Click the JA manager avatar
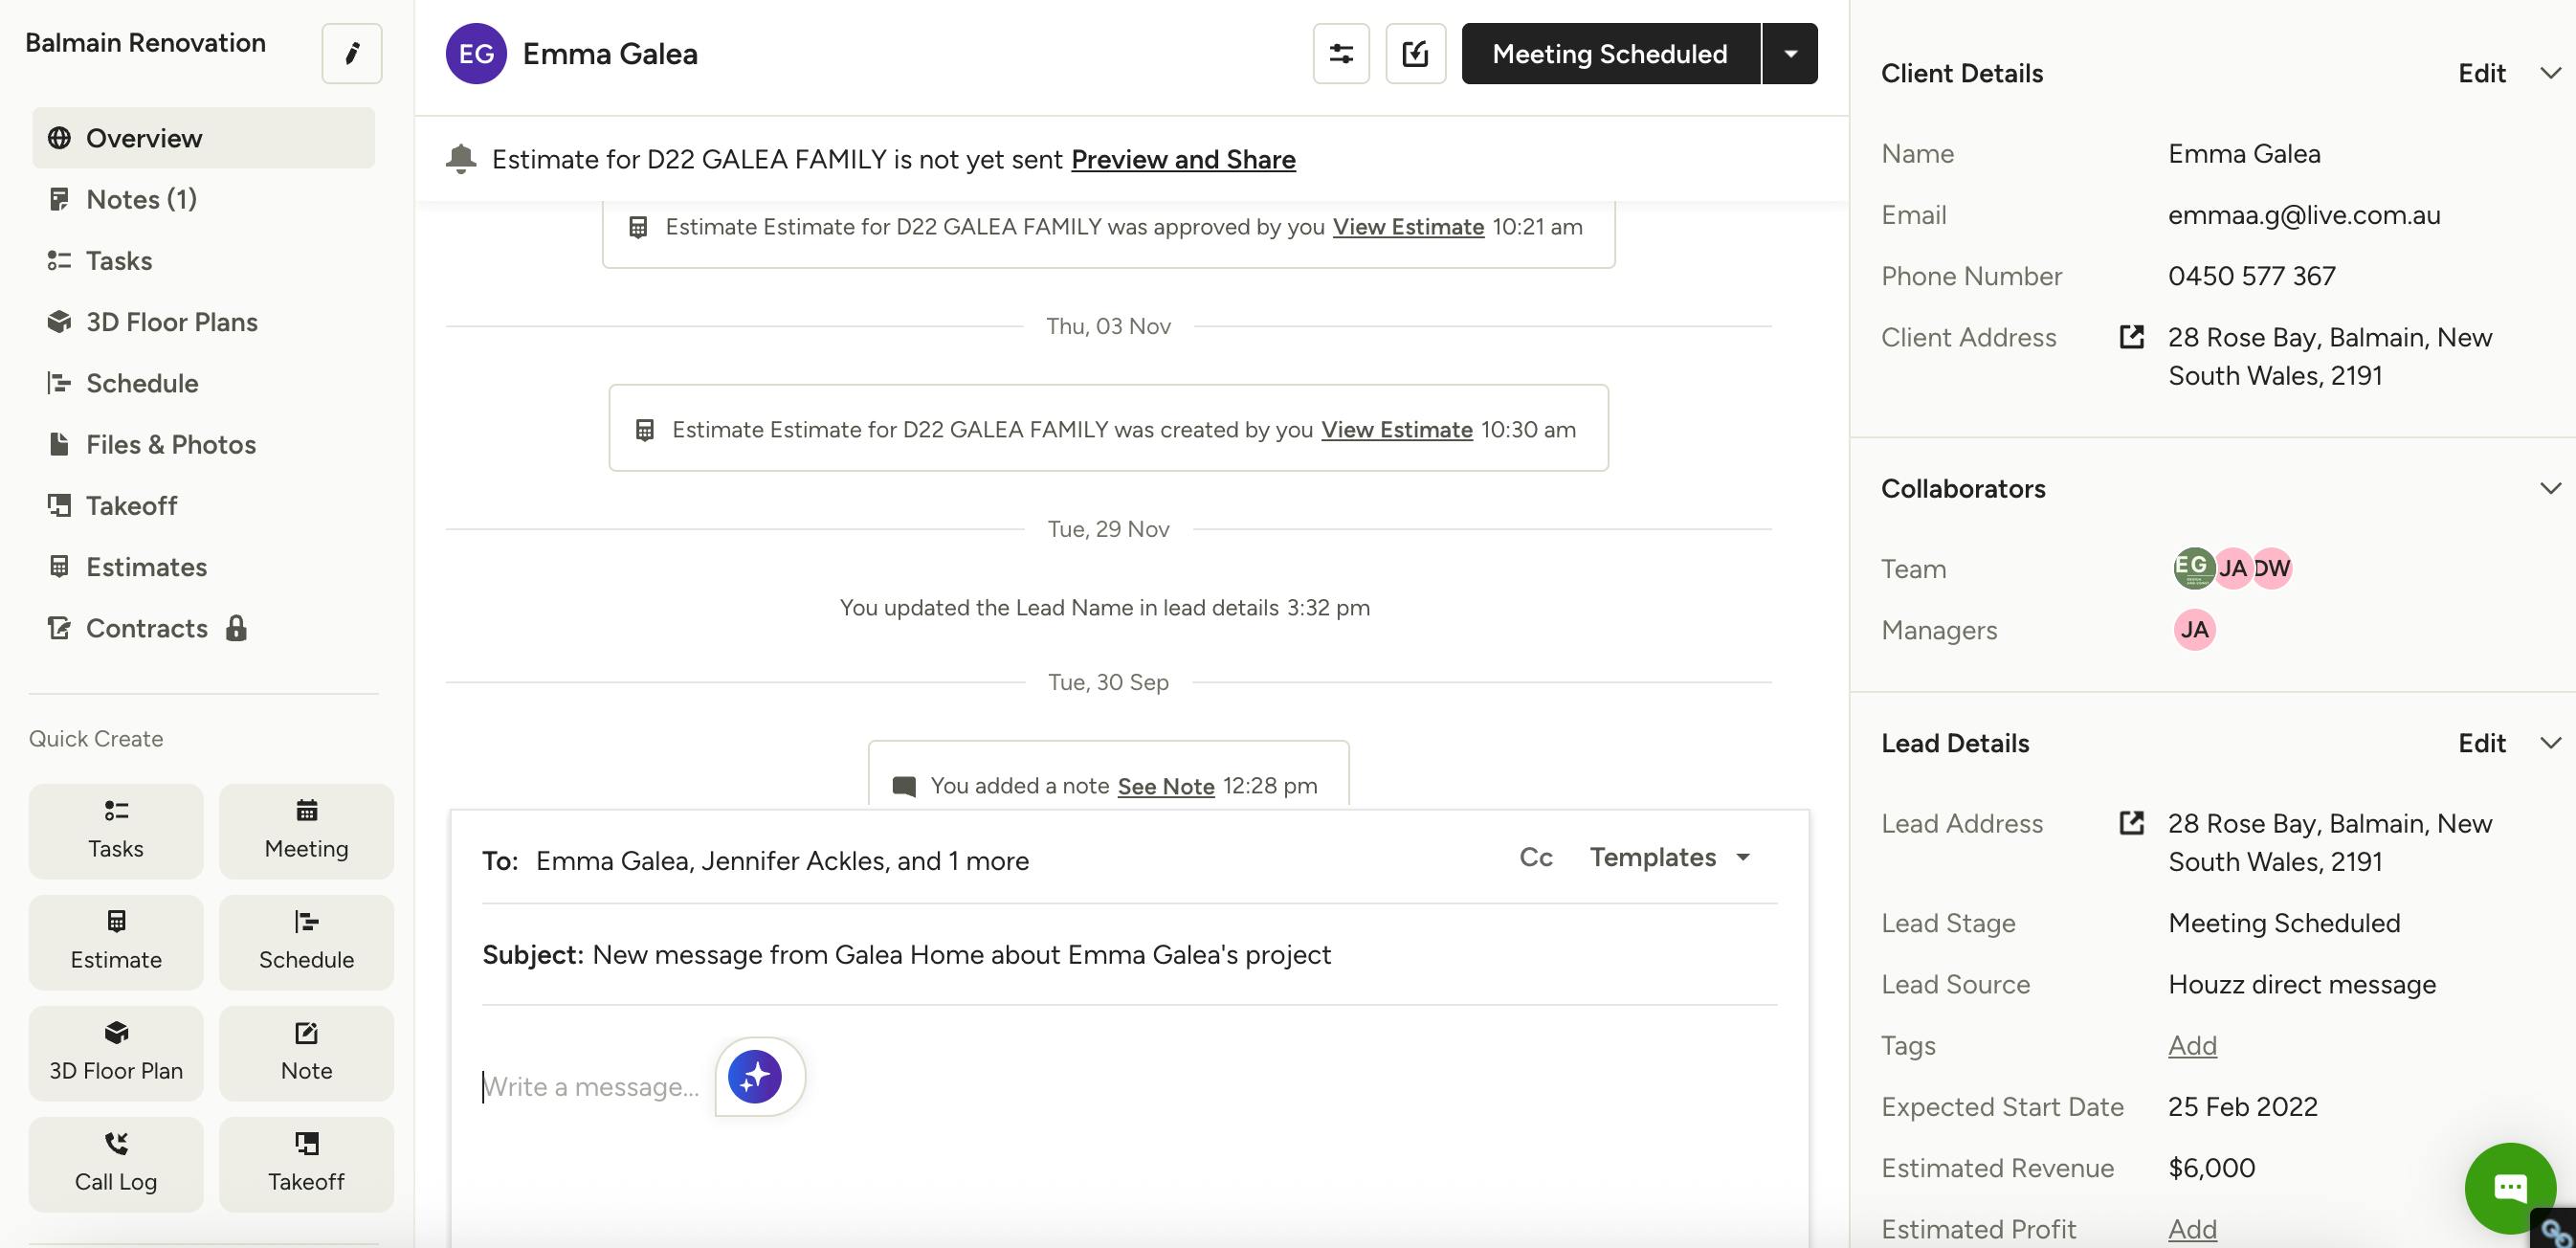The width and height of the screenshot is (2576, 1248). [2194, 630]
